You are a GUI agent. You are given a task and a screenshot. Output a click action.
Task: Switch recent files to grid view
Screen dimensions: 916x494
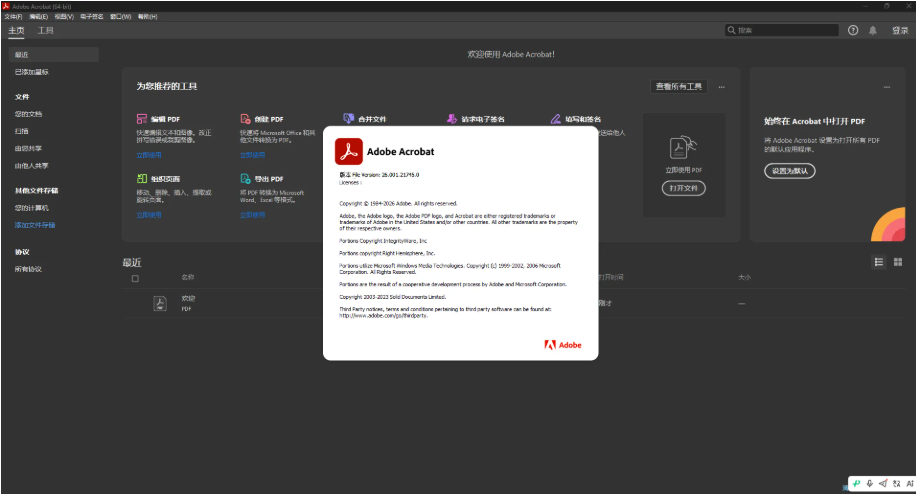click(898, 262)
